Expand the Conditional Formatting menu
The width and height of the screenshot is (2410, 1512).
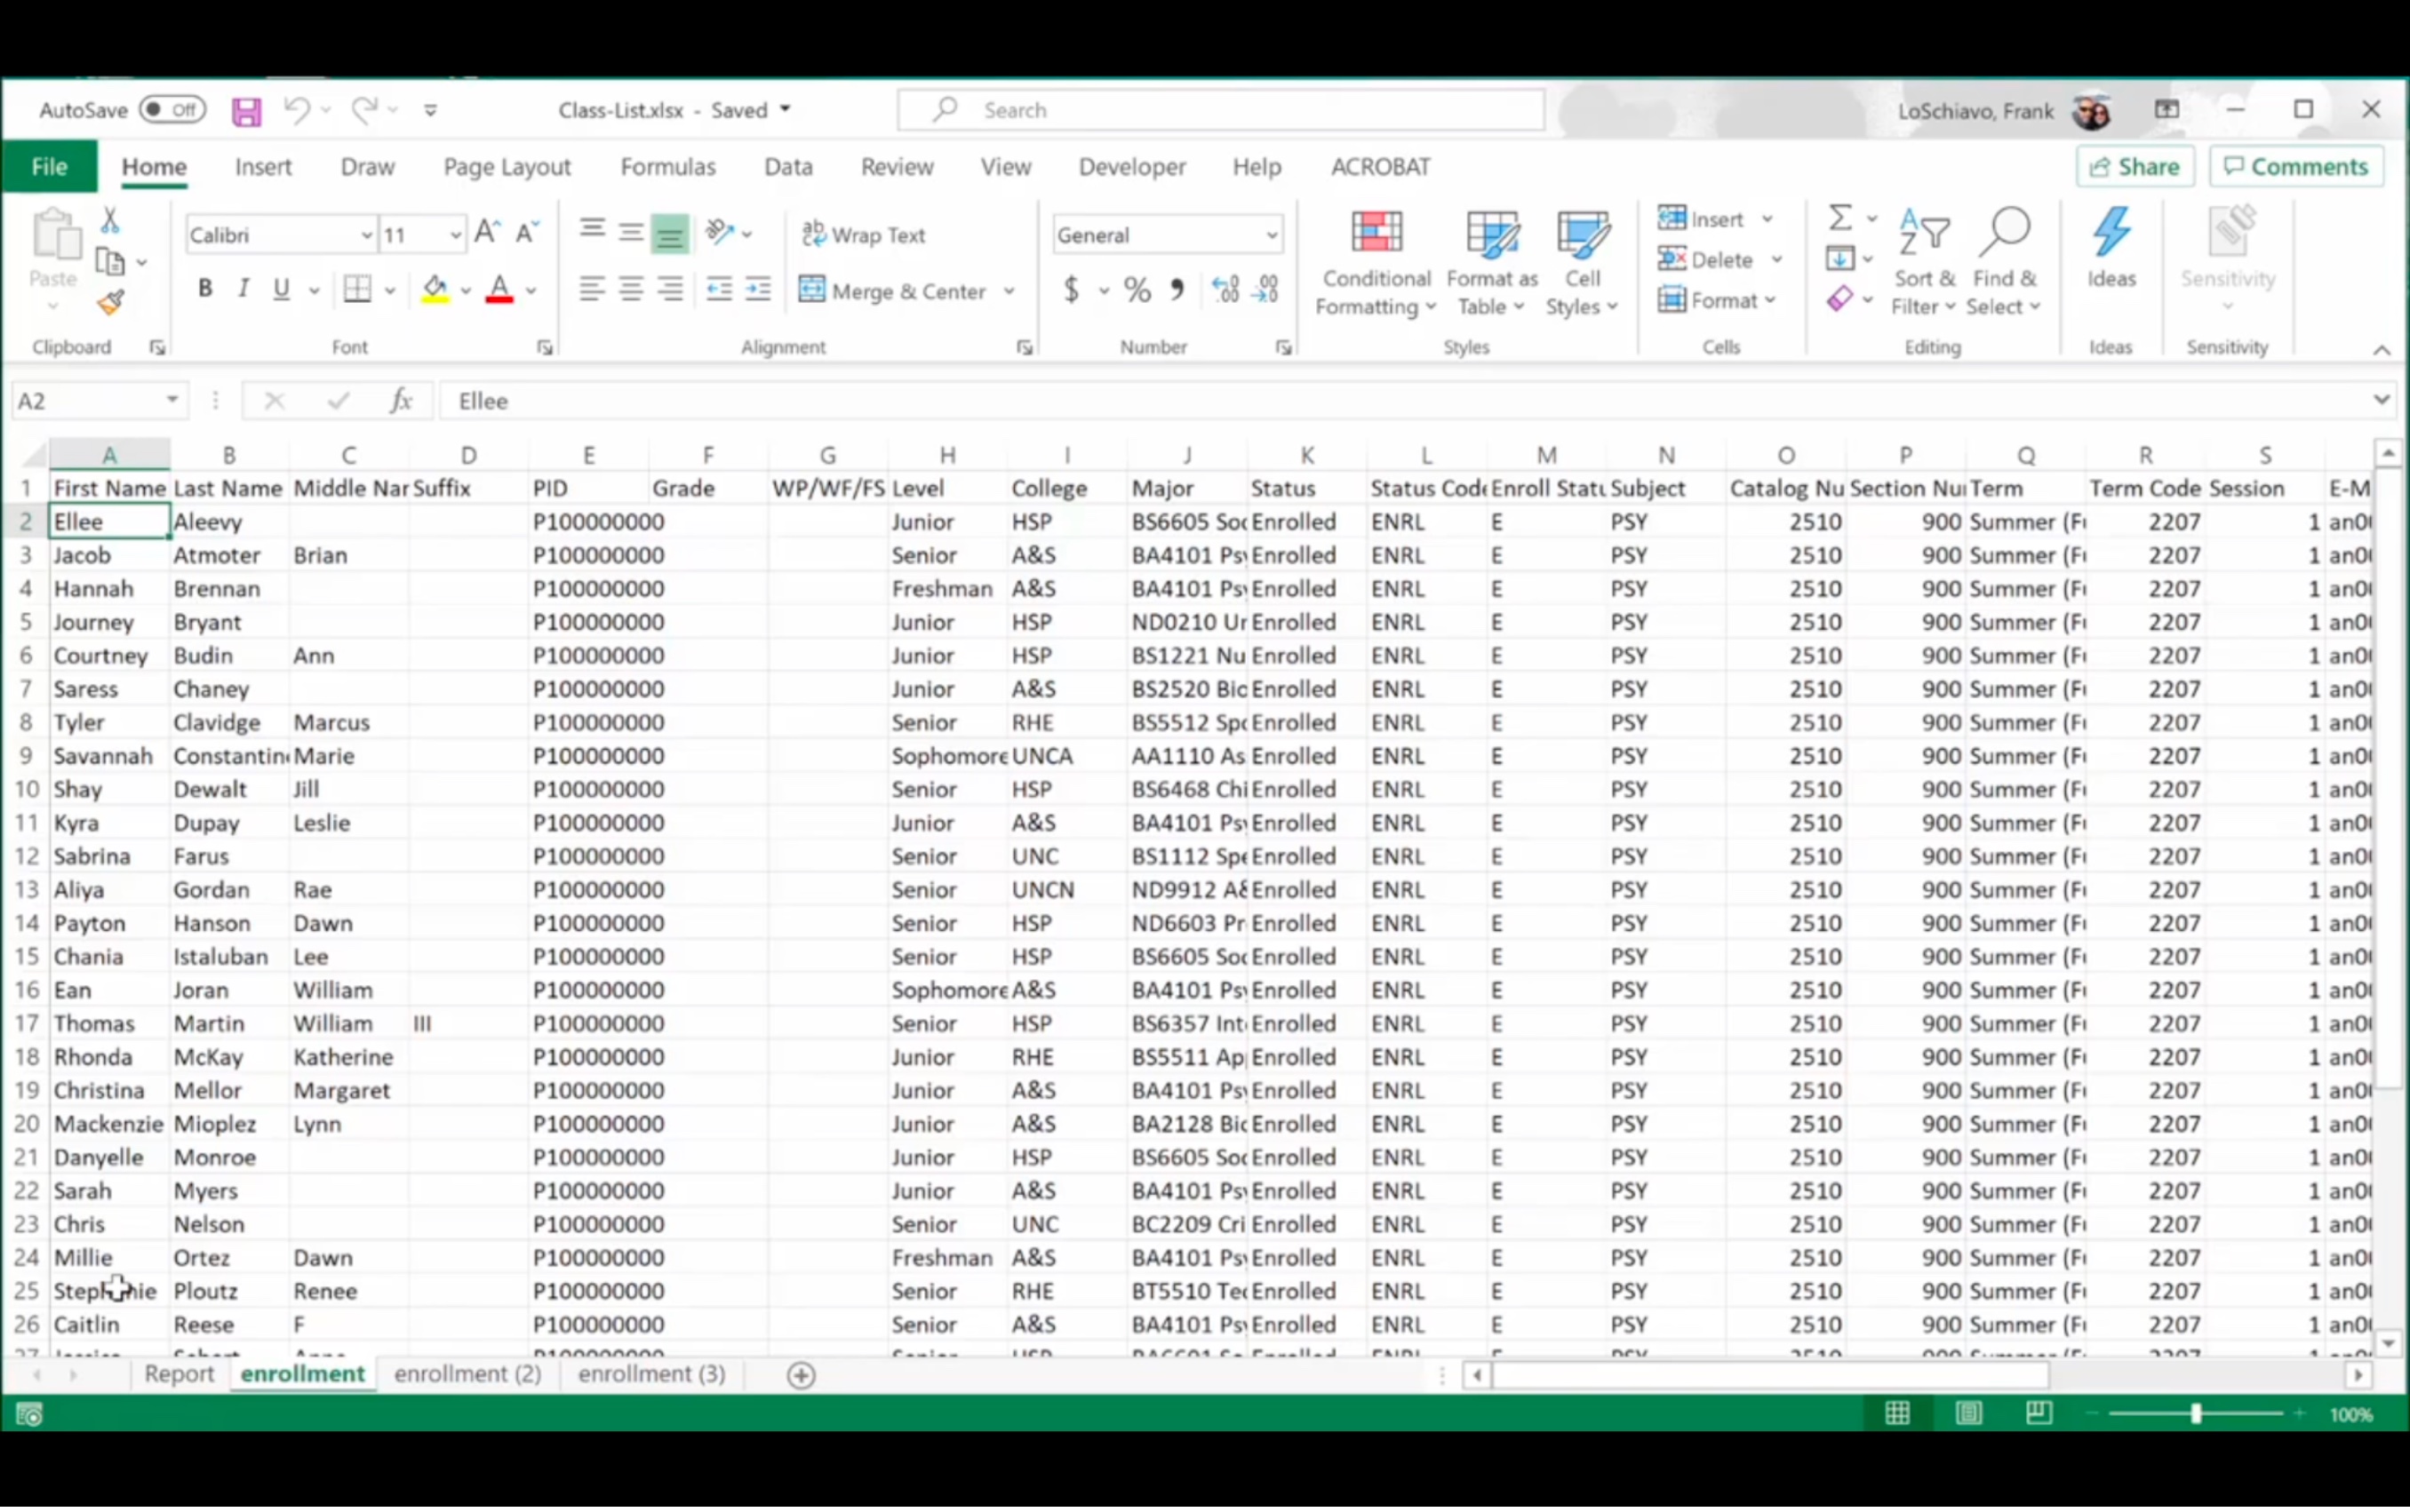click(x=1376, y=264)
